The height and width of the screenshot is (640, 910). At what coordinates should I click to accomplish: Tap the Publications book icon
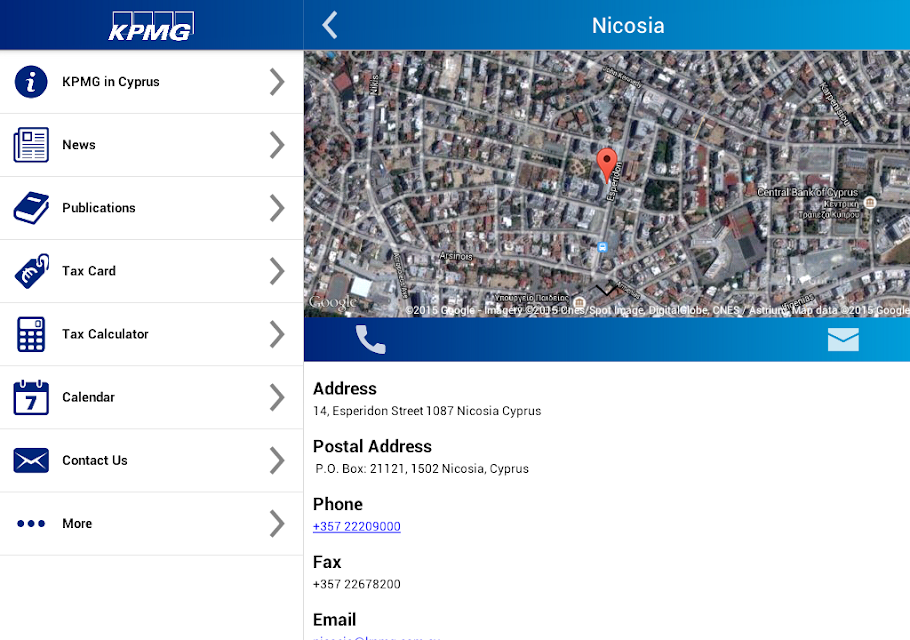pyautogui.click(x=31, y=208)
